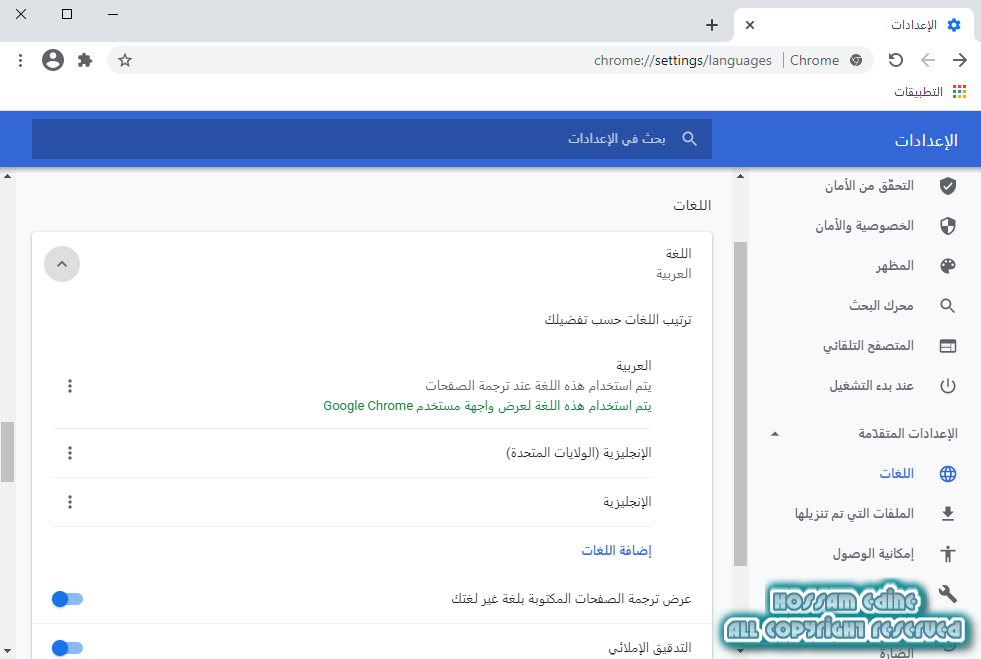
Task: Click يتم استخدام هذه اللغة عند ترجمة الصفحات
Action: [539, 386]
